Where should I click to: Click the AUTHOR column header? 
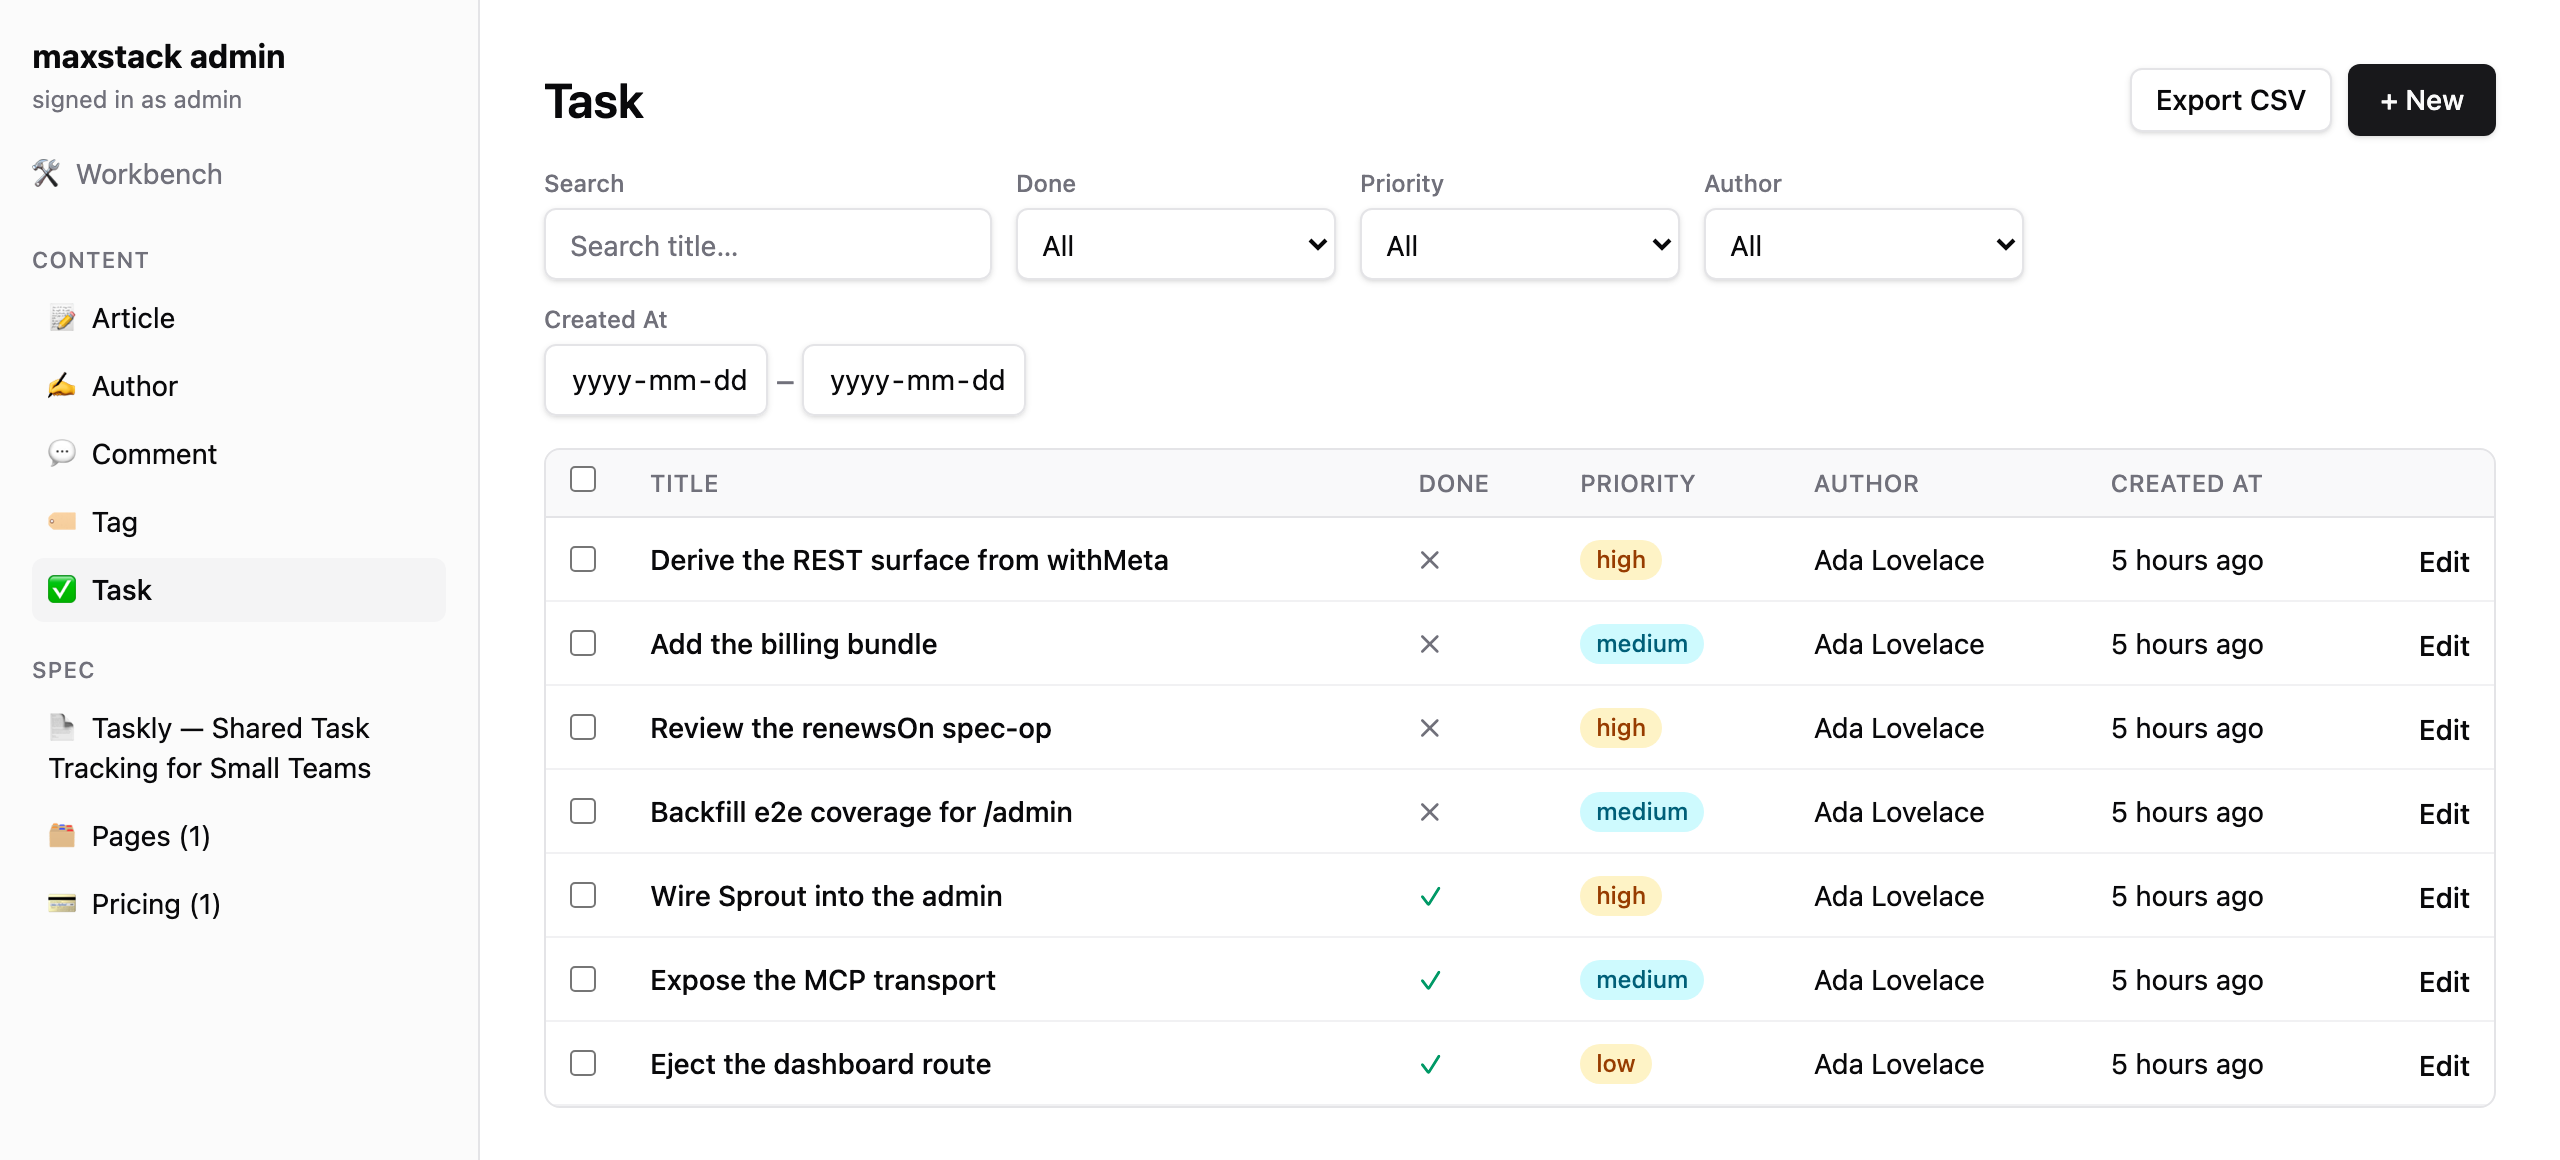1866,484
